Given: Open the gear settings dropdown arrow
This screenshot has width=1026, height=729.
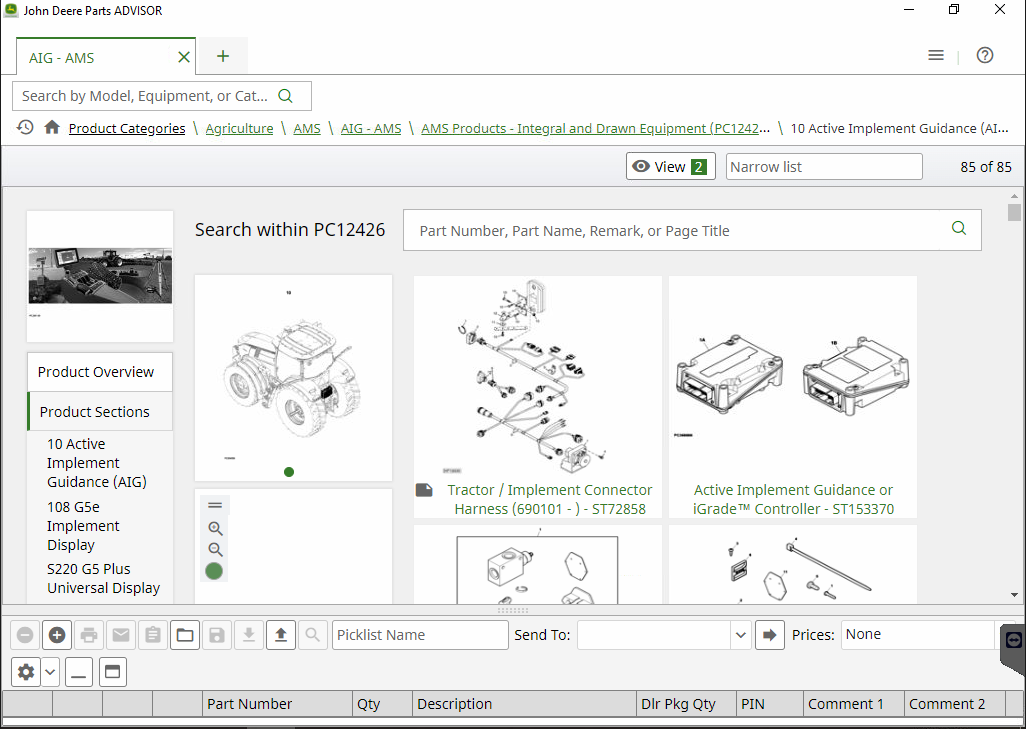Looking at the screenshot, I should pos(50,672).
